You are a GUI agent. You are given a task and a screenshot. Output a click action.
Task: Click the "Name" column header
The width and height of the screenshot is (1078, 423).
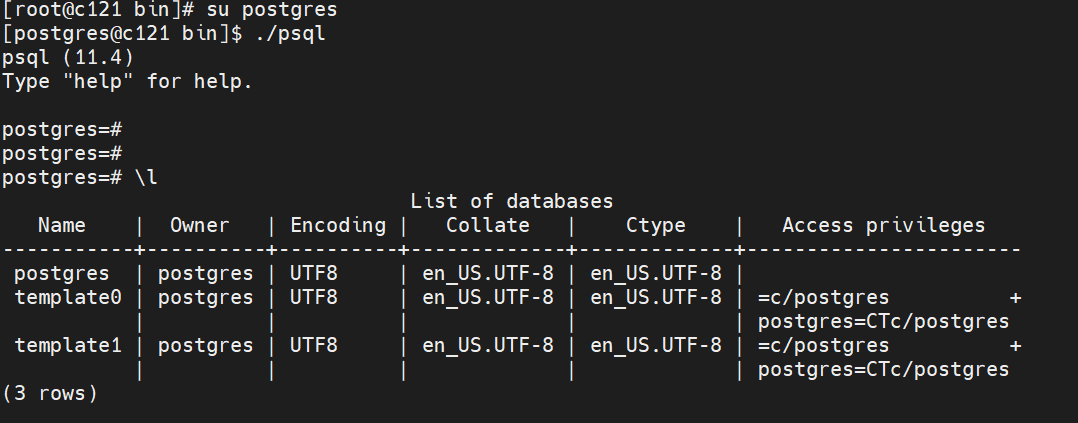[x=62, y=226]
